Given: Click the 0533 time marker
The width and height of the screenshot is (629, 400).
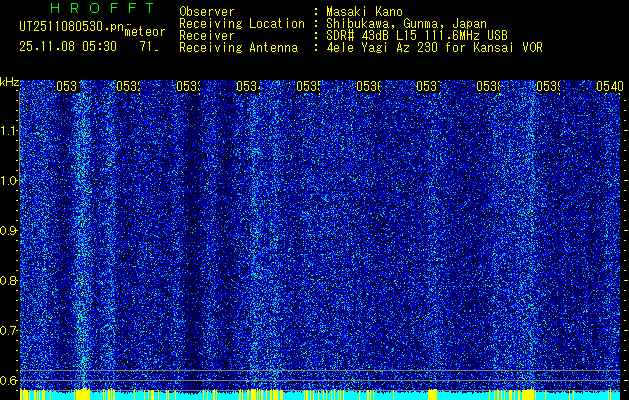Looking at the screenshot, I should [189, 86].
